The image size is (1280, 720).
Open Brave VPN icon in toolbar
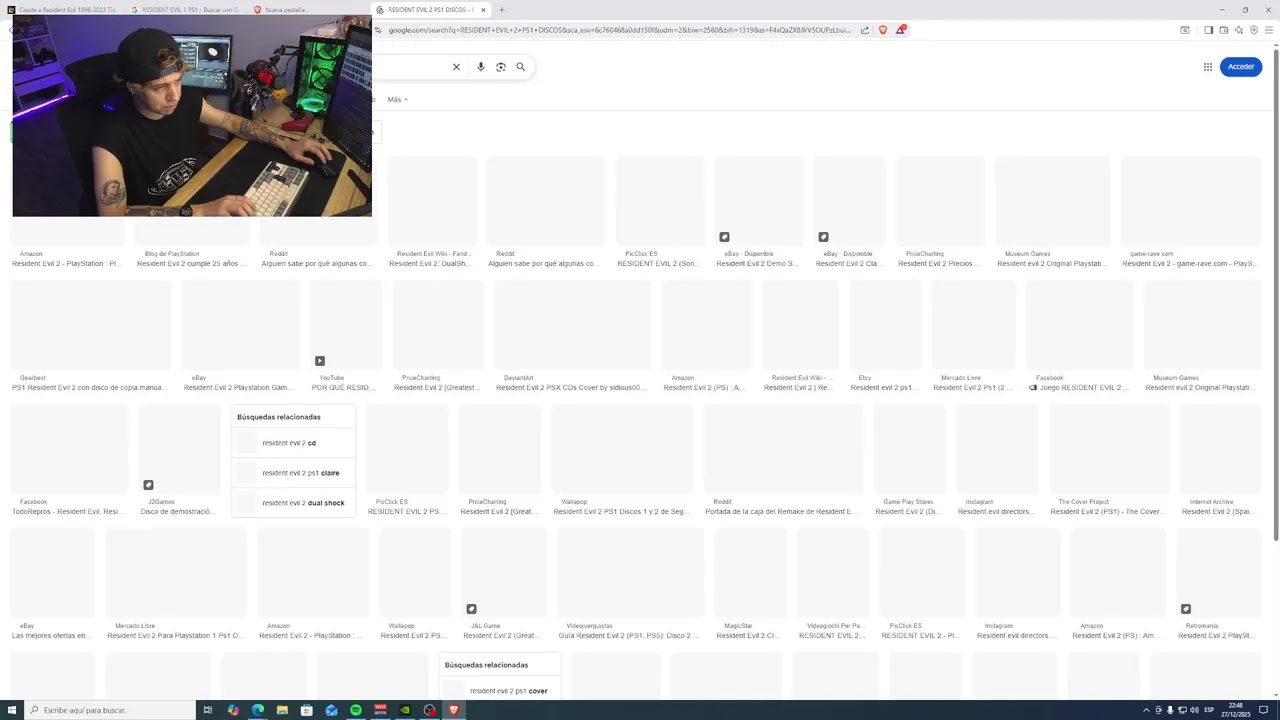pyautogui.click(x=1254, y=30)
